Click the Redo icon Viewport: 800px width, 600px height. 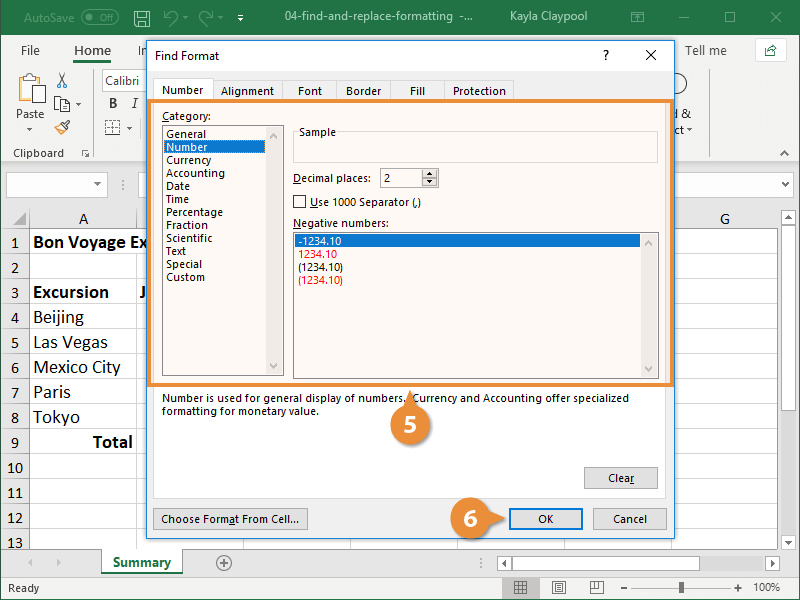click(206, 18)
